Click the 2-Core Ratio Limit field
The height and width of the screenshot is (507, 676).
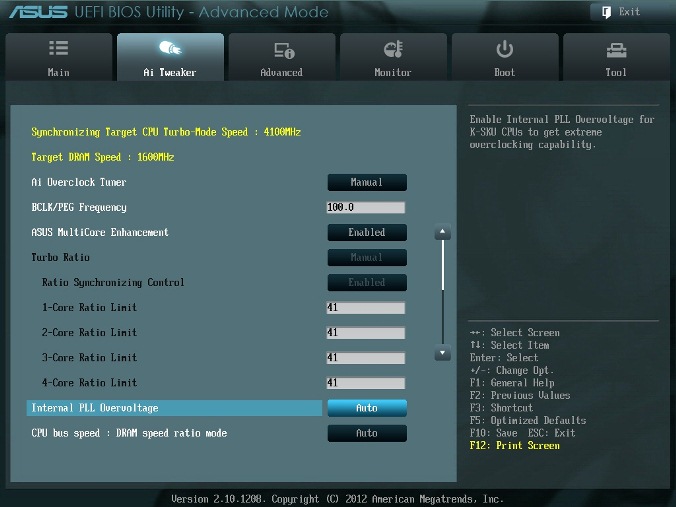(366, 332)
